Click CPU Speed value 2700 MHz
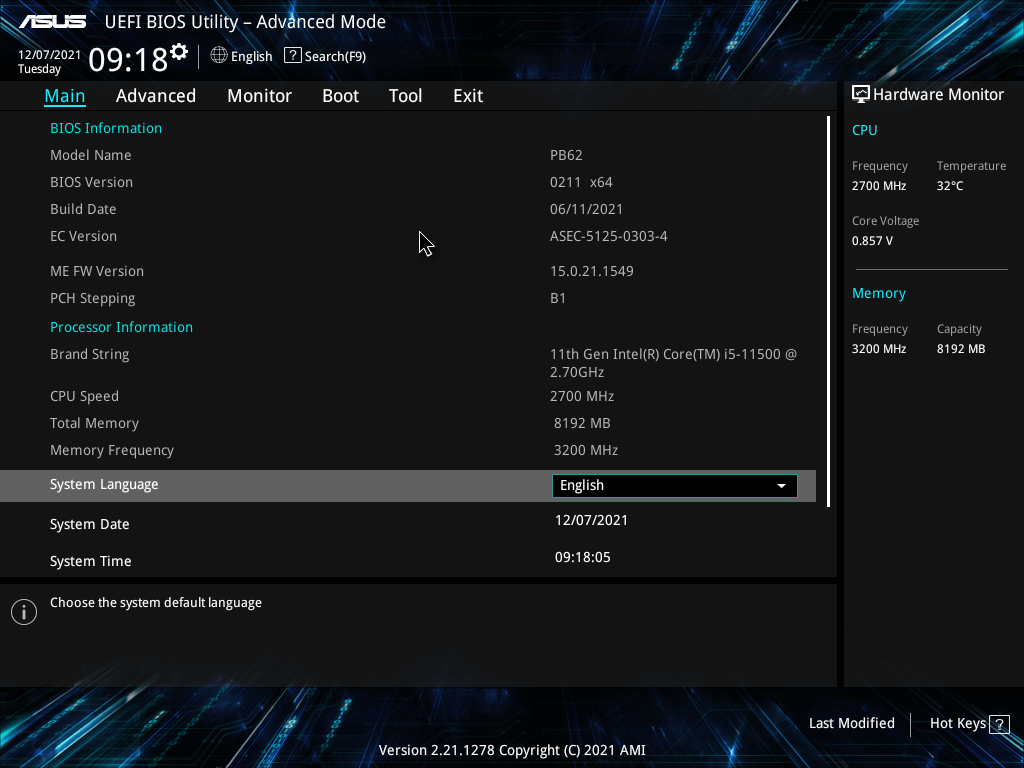The width and height of the screenshot is (1024, 768). pyautogui.click(x=582, y=396)
